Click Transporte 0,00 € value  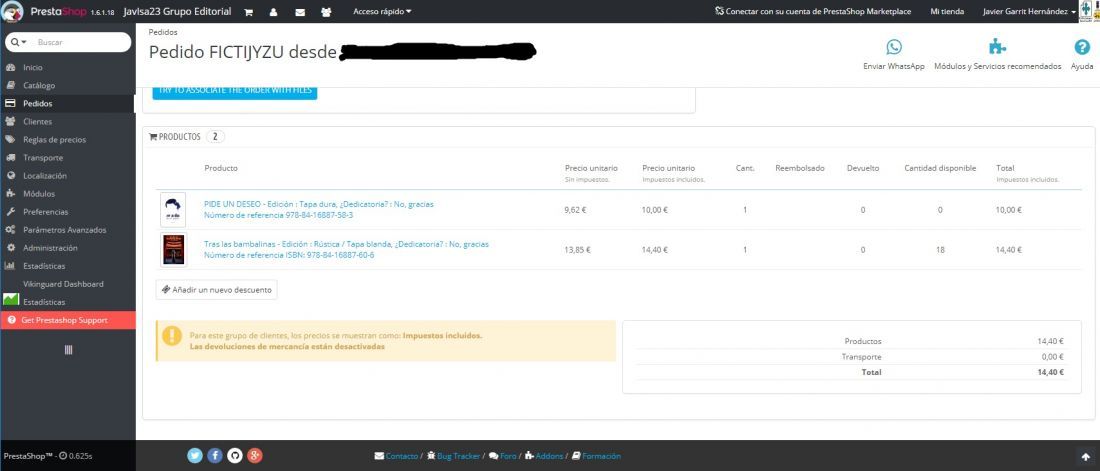[x=1052, y=357]
